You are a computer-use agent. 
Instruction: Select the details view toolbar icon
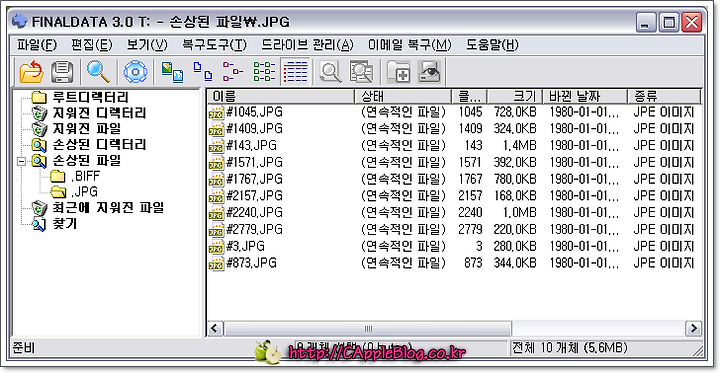click(295, 72)
